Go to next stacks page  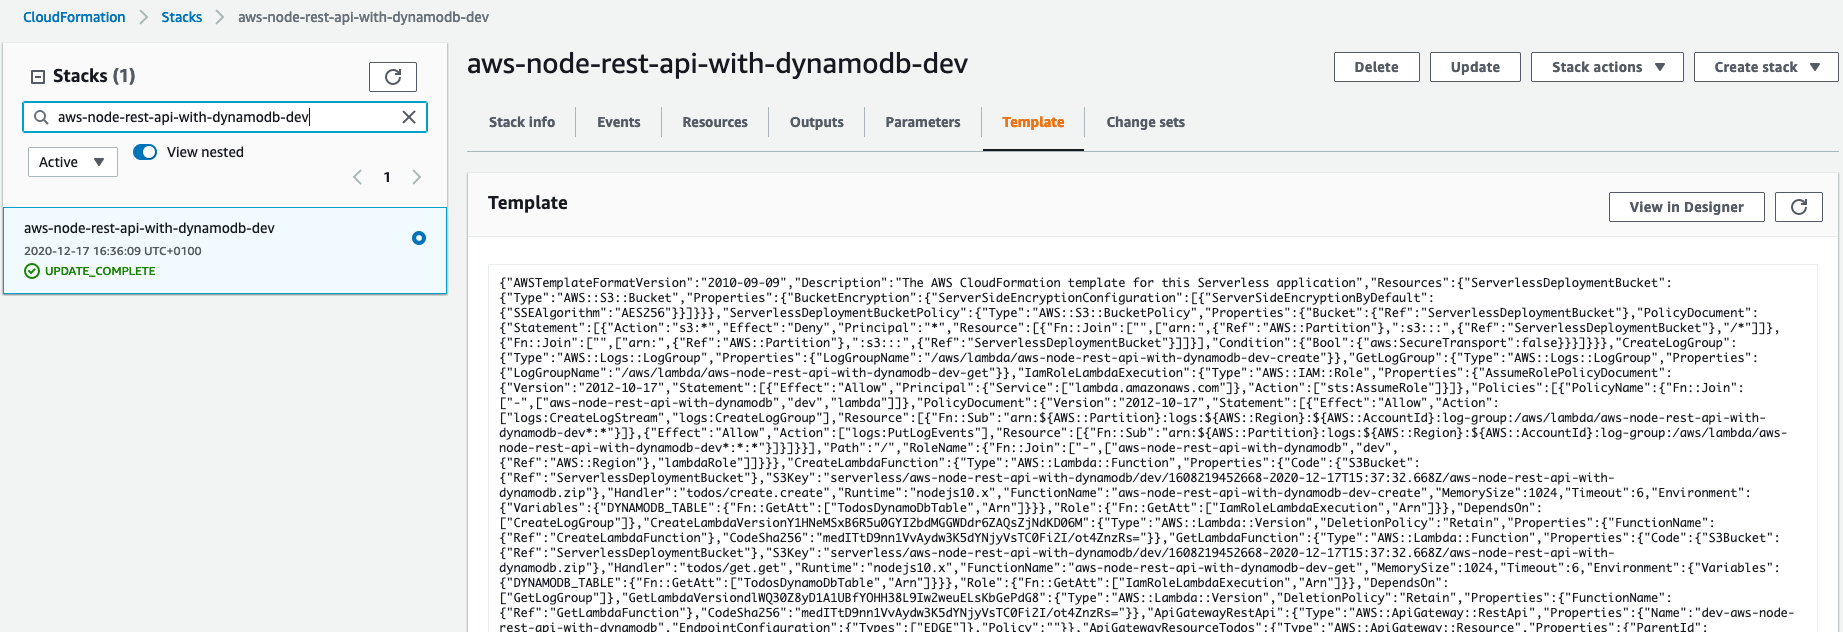click(417, 177)
